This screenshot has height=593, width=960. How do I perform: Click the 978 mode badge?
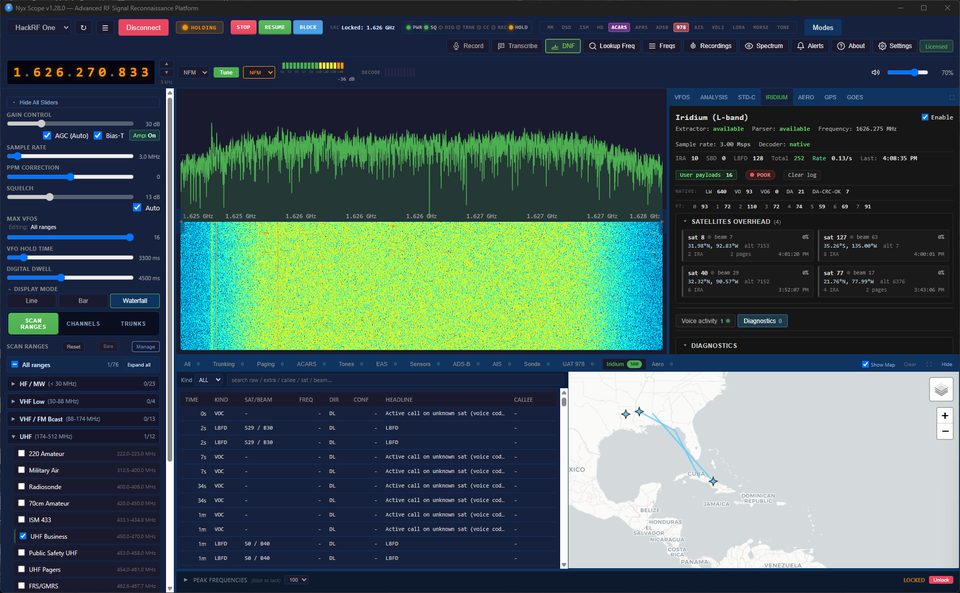pyautogui.click(x=681, y=28)
